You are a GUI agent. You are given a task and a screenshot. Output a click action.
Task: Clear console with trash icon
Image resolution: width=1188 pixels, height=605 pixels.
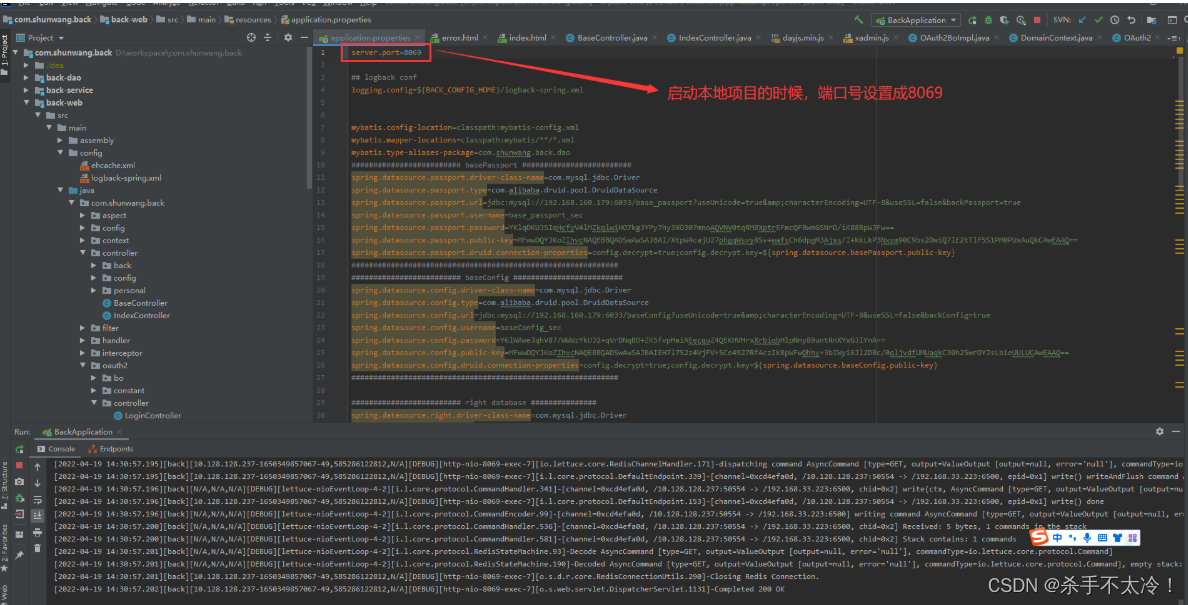(x=37, y=548)
